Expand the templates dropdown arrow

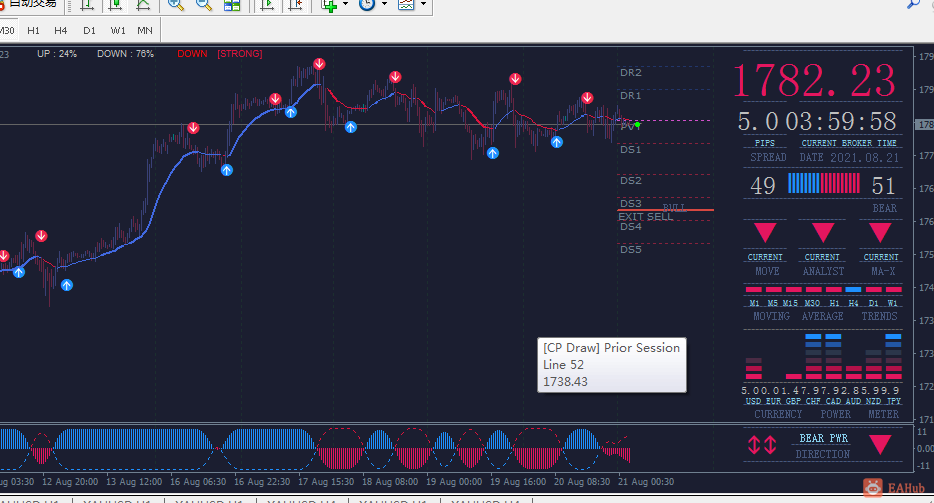click(424, 5)
